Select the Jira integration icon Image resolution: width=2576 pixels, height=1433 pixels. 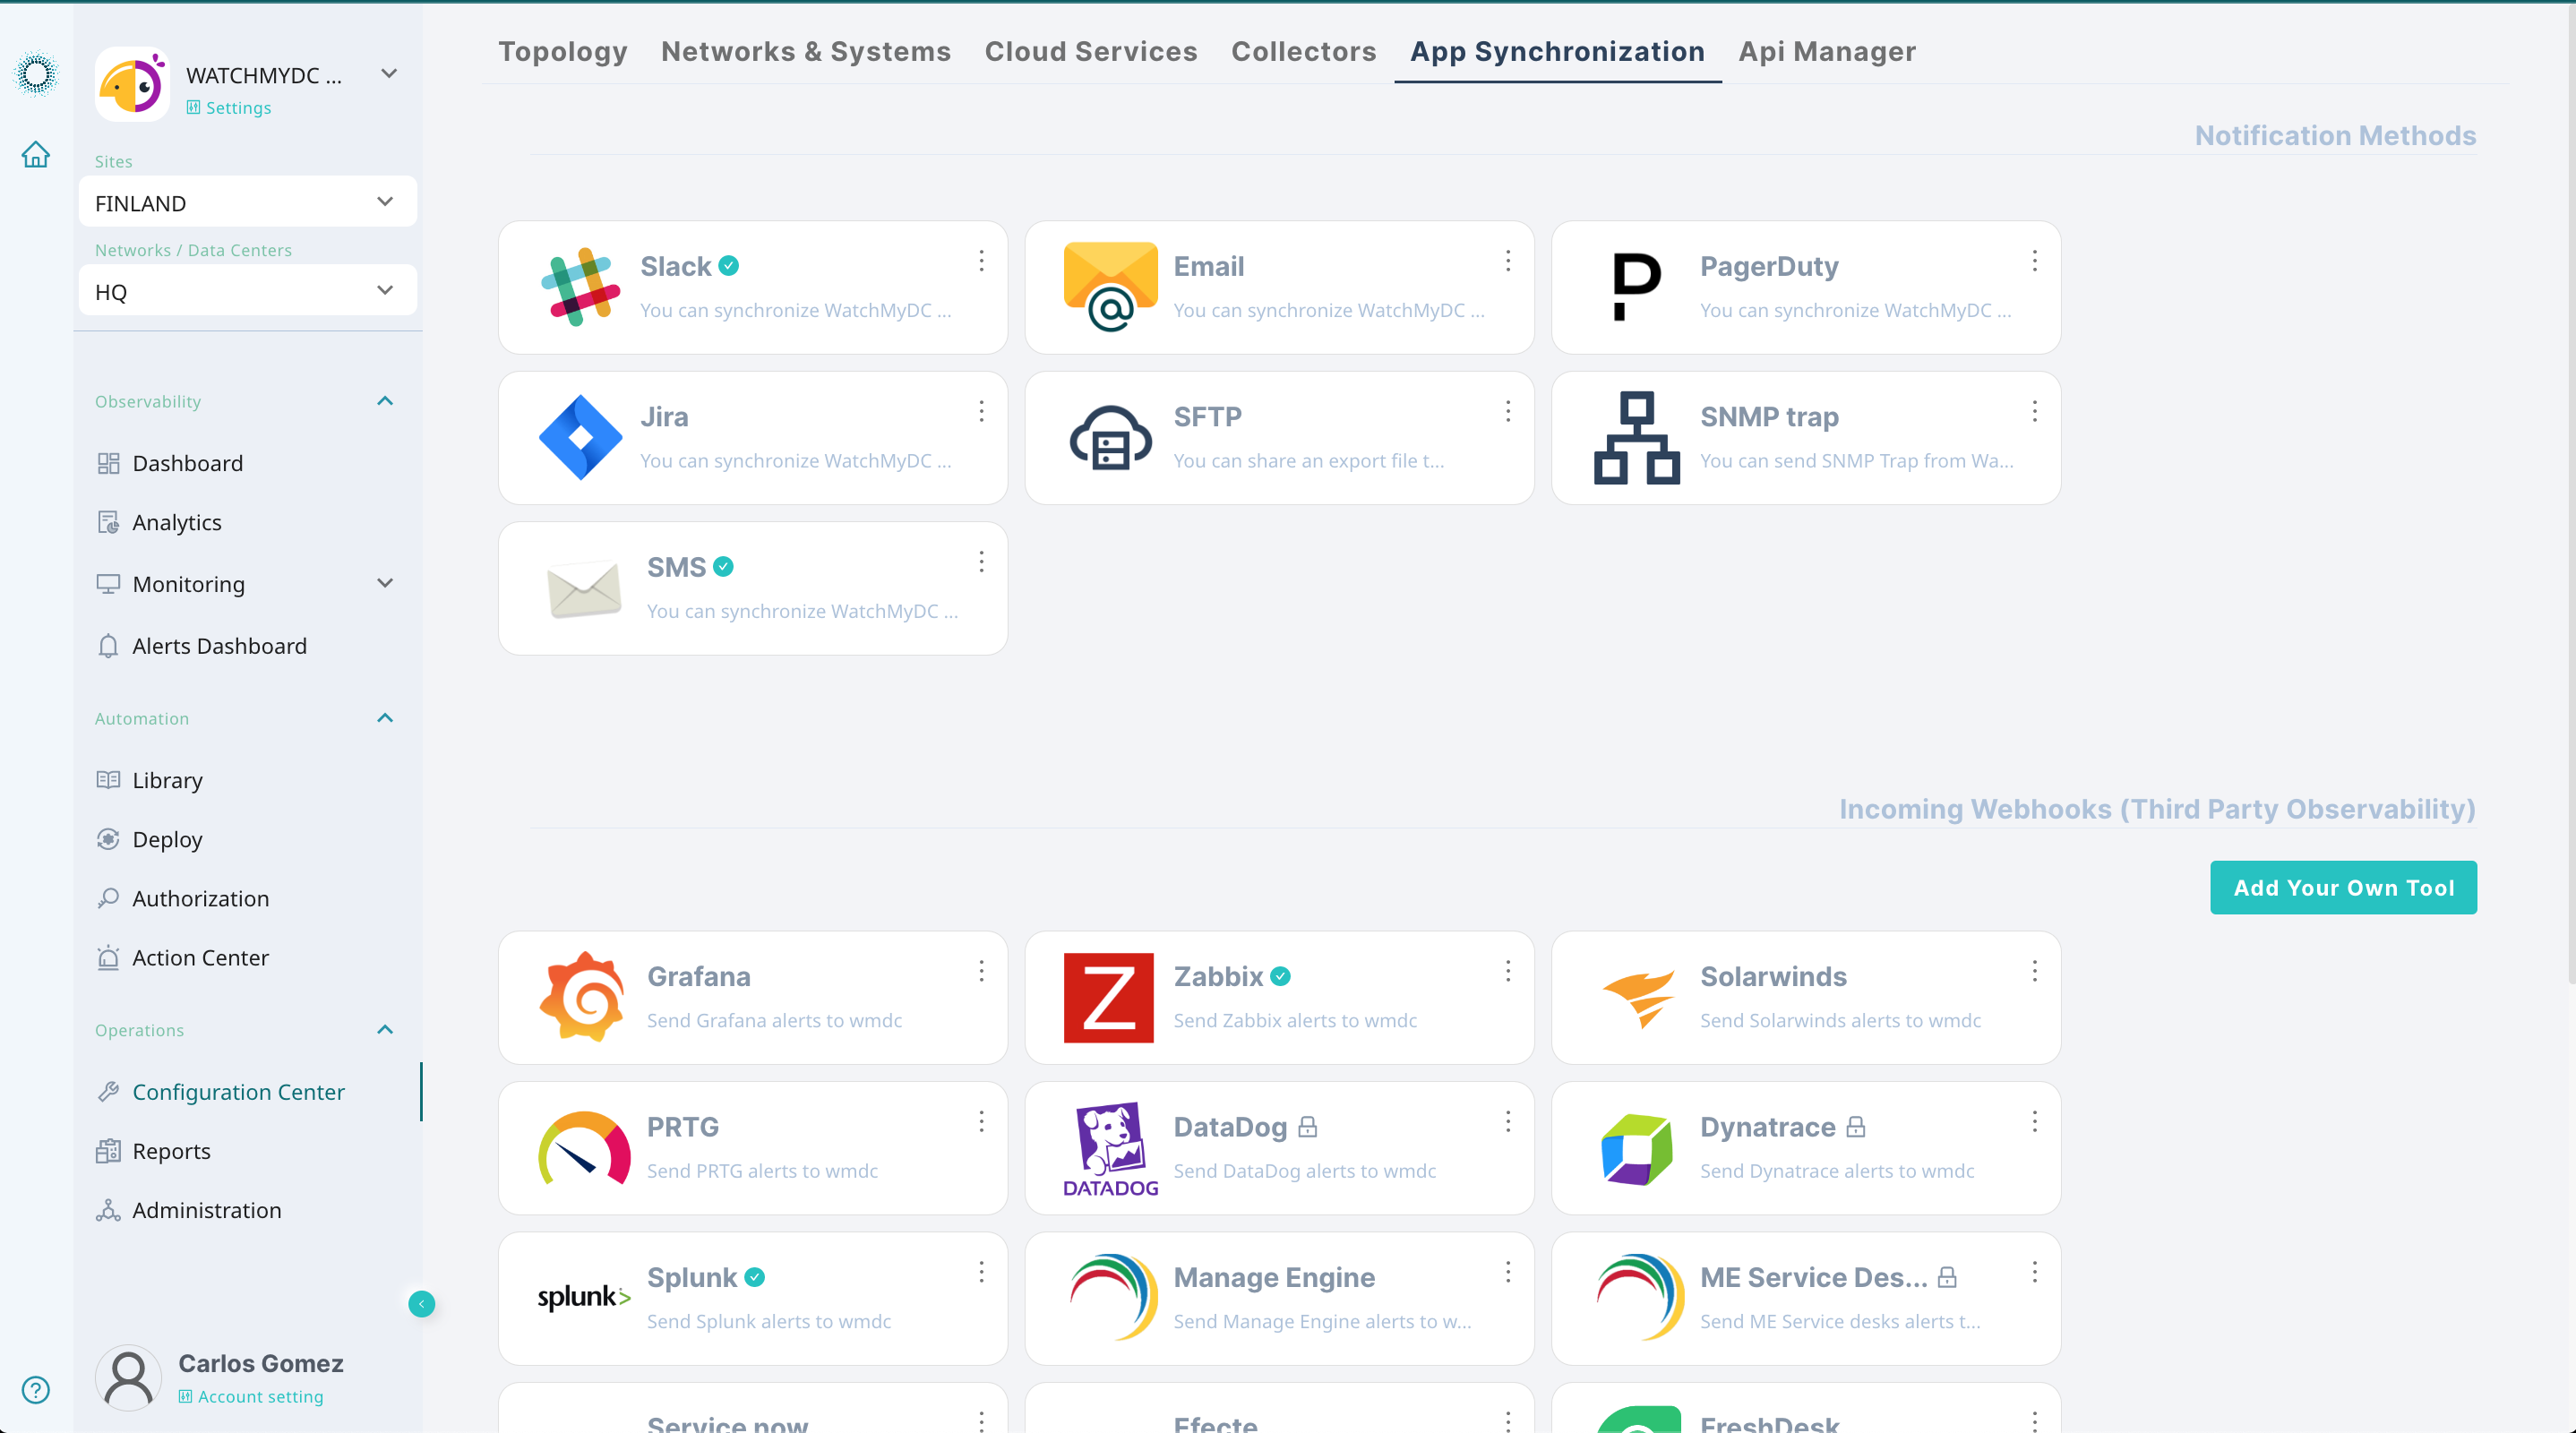pos(583,437)
